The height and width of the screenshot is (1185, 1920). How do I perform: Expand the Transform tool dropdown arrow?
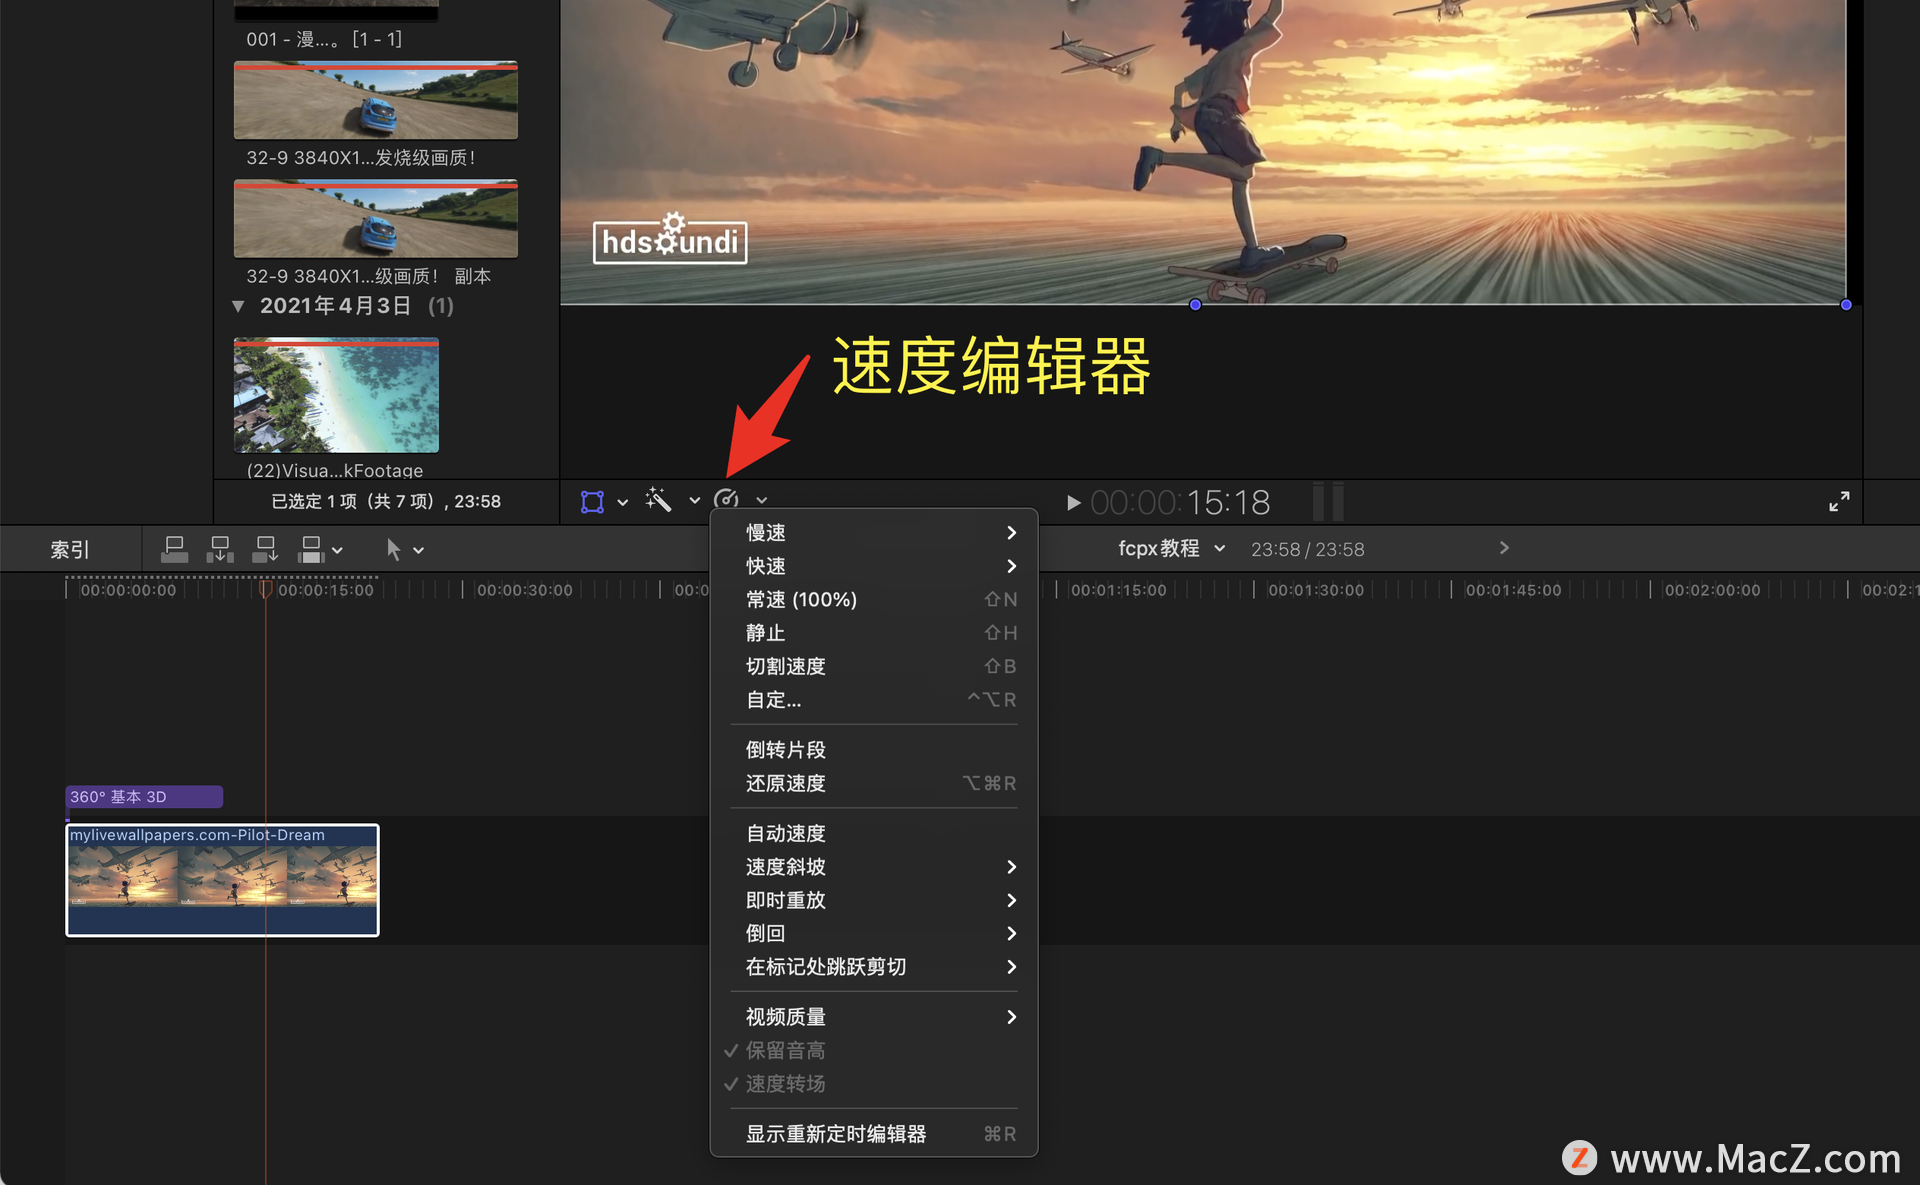[622, 502]
